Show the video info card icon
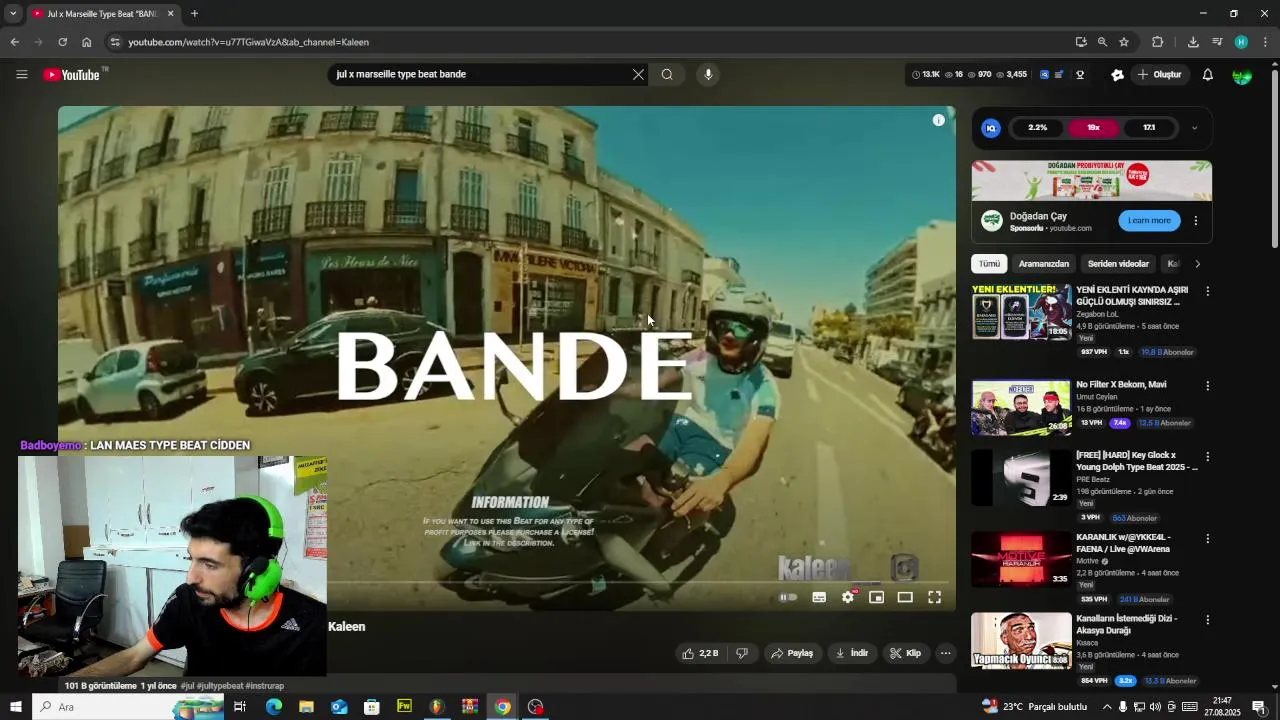 938,120
